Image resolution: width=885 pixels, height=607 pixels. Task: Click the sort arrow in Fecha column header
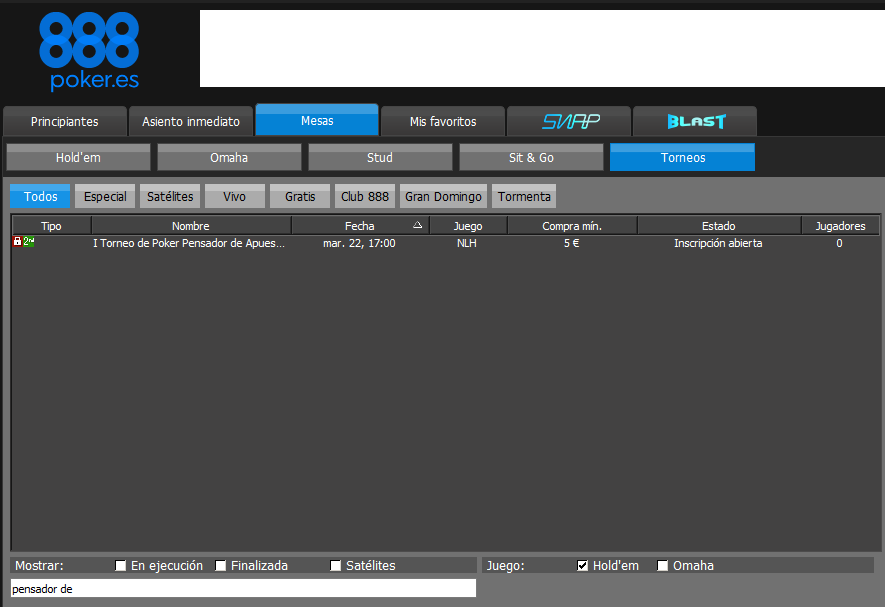418,226
